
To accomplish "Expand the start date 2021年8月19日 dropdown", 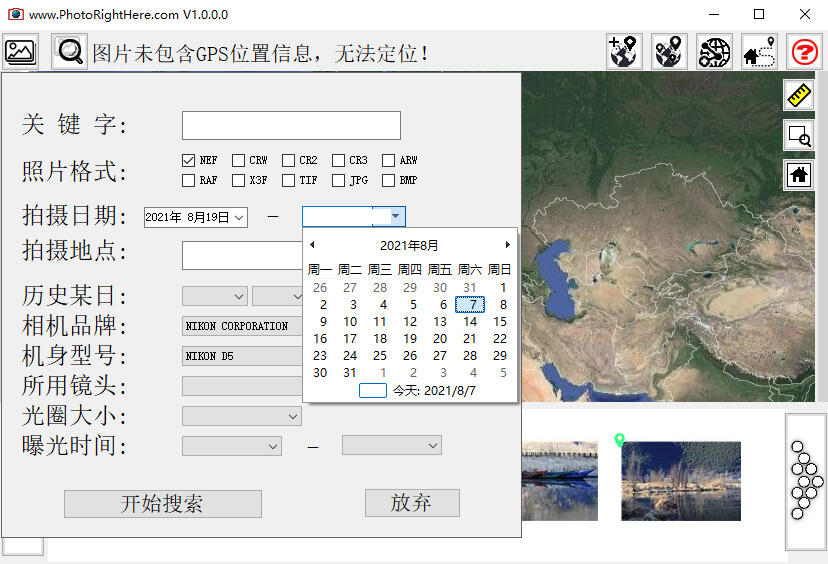I will click(240, 217).
